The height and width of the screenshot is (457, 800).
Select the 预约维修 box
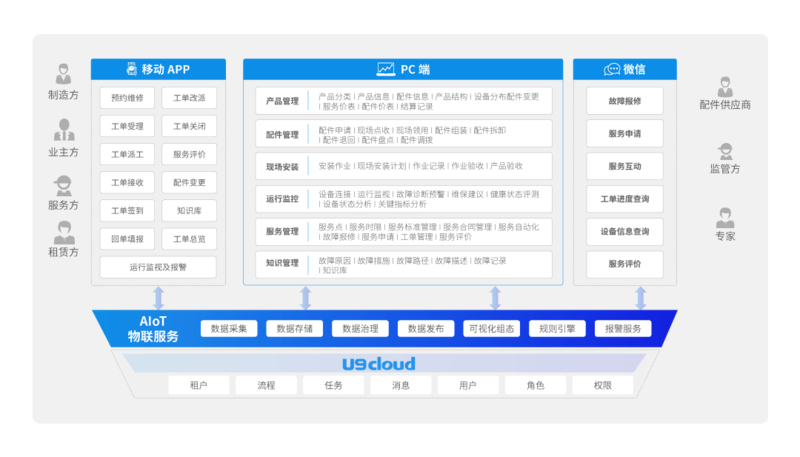point(127,98)
